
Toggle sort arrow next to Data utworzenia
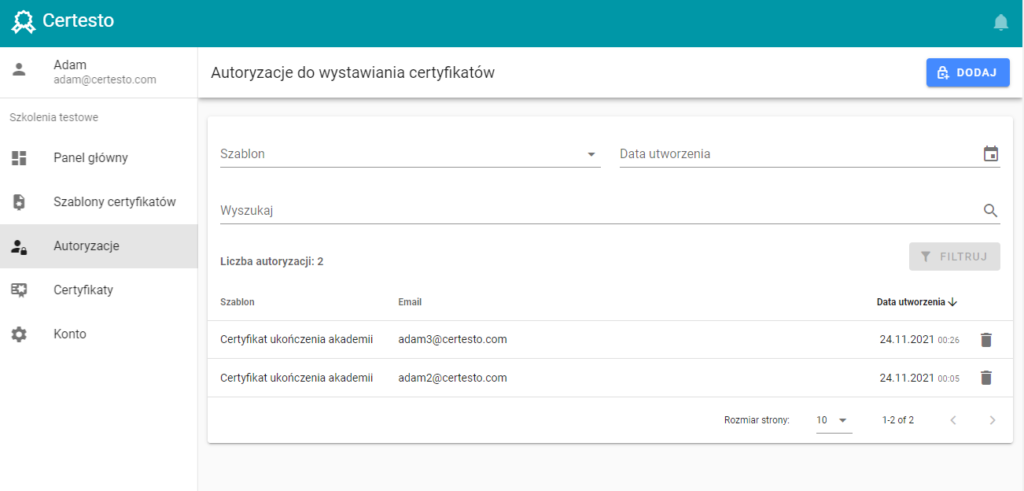tap(952, 302)
